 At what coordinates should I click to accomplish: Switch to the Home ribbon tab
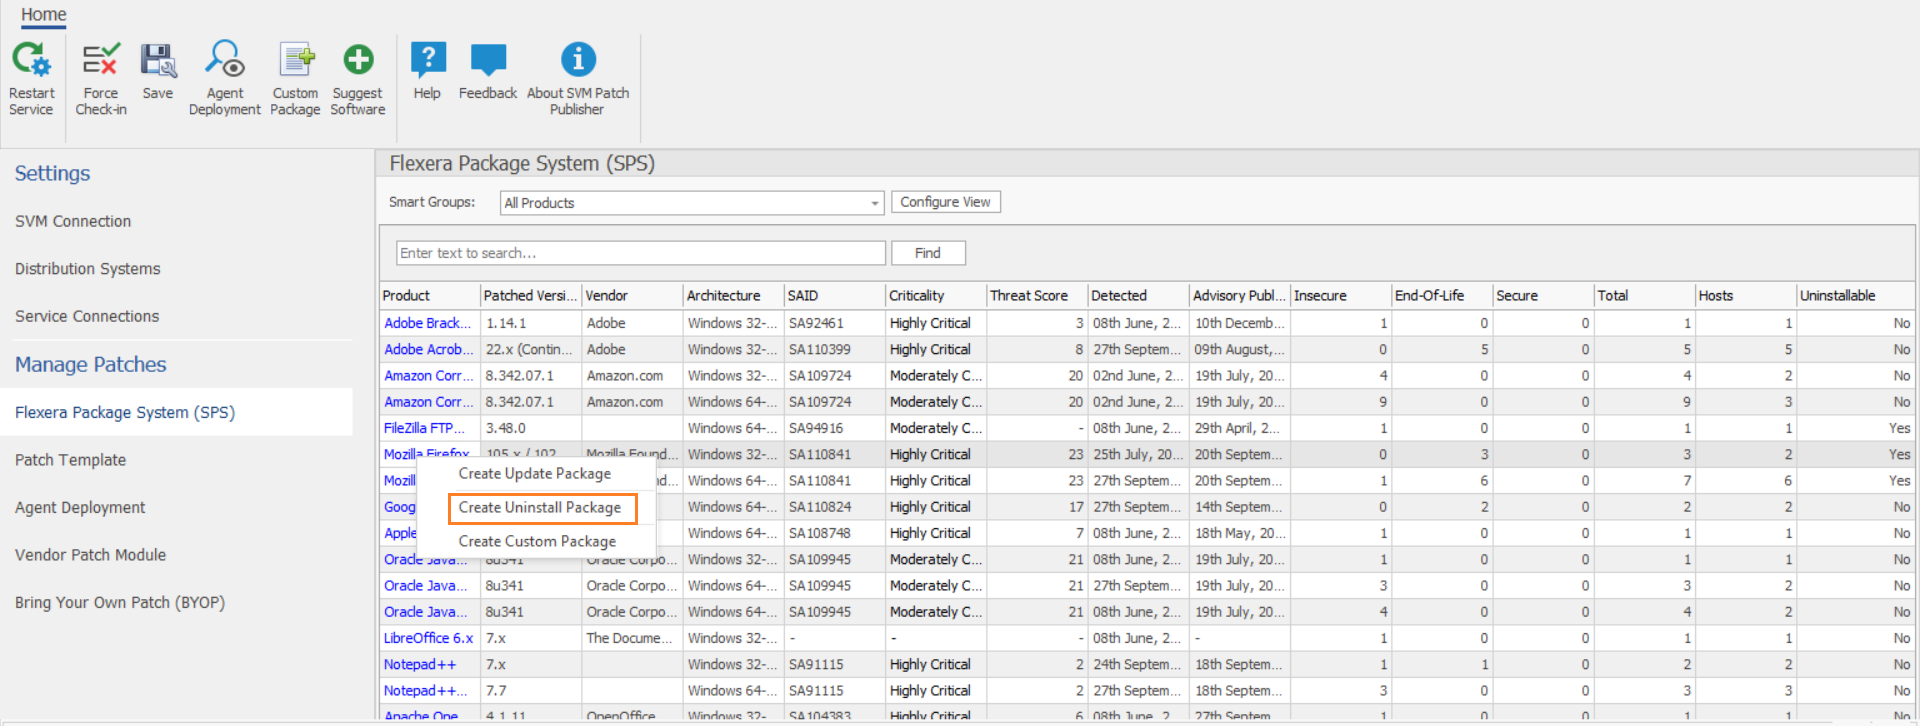point(44,15)
